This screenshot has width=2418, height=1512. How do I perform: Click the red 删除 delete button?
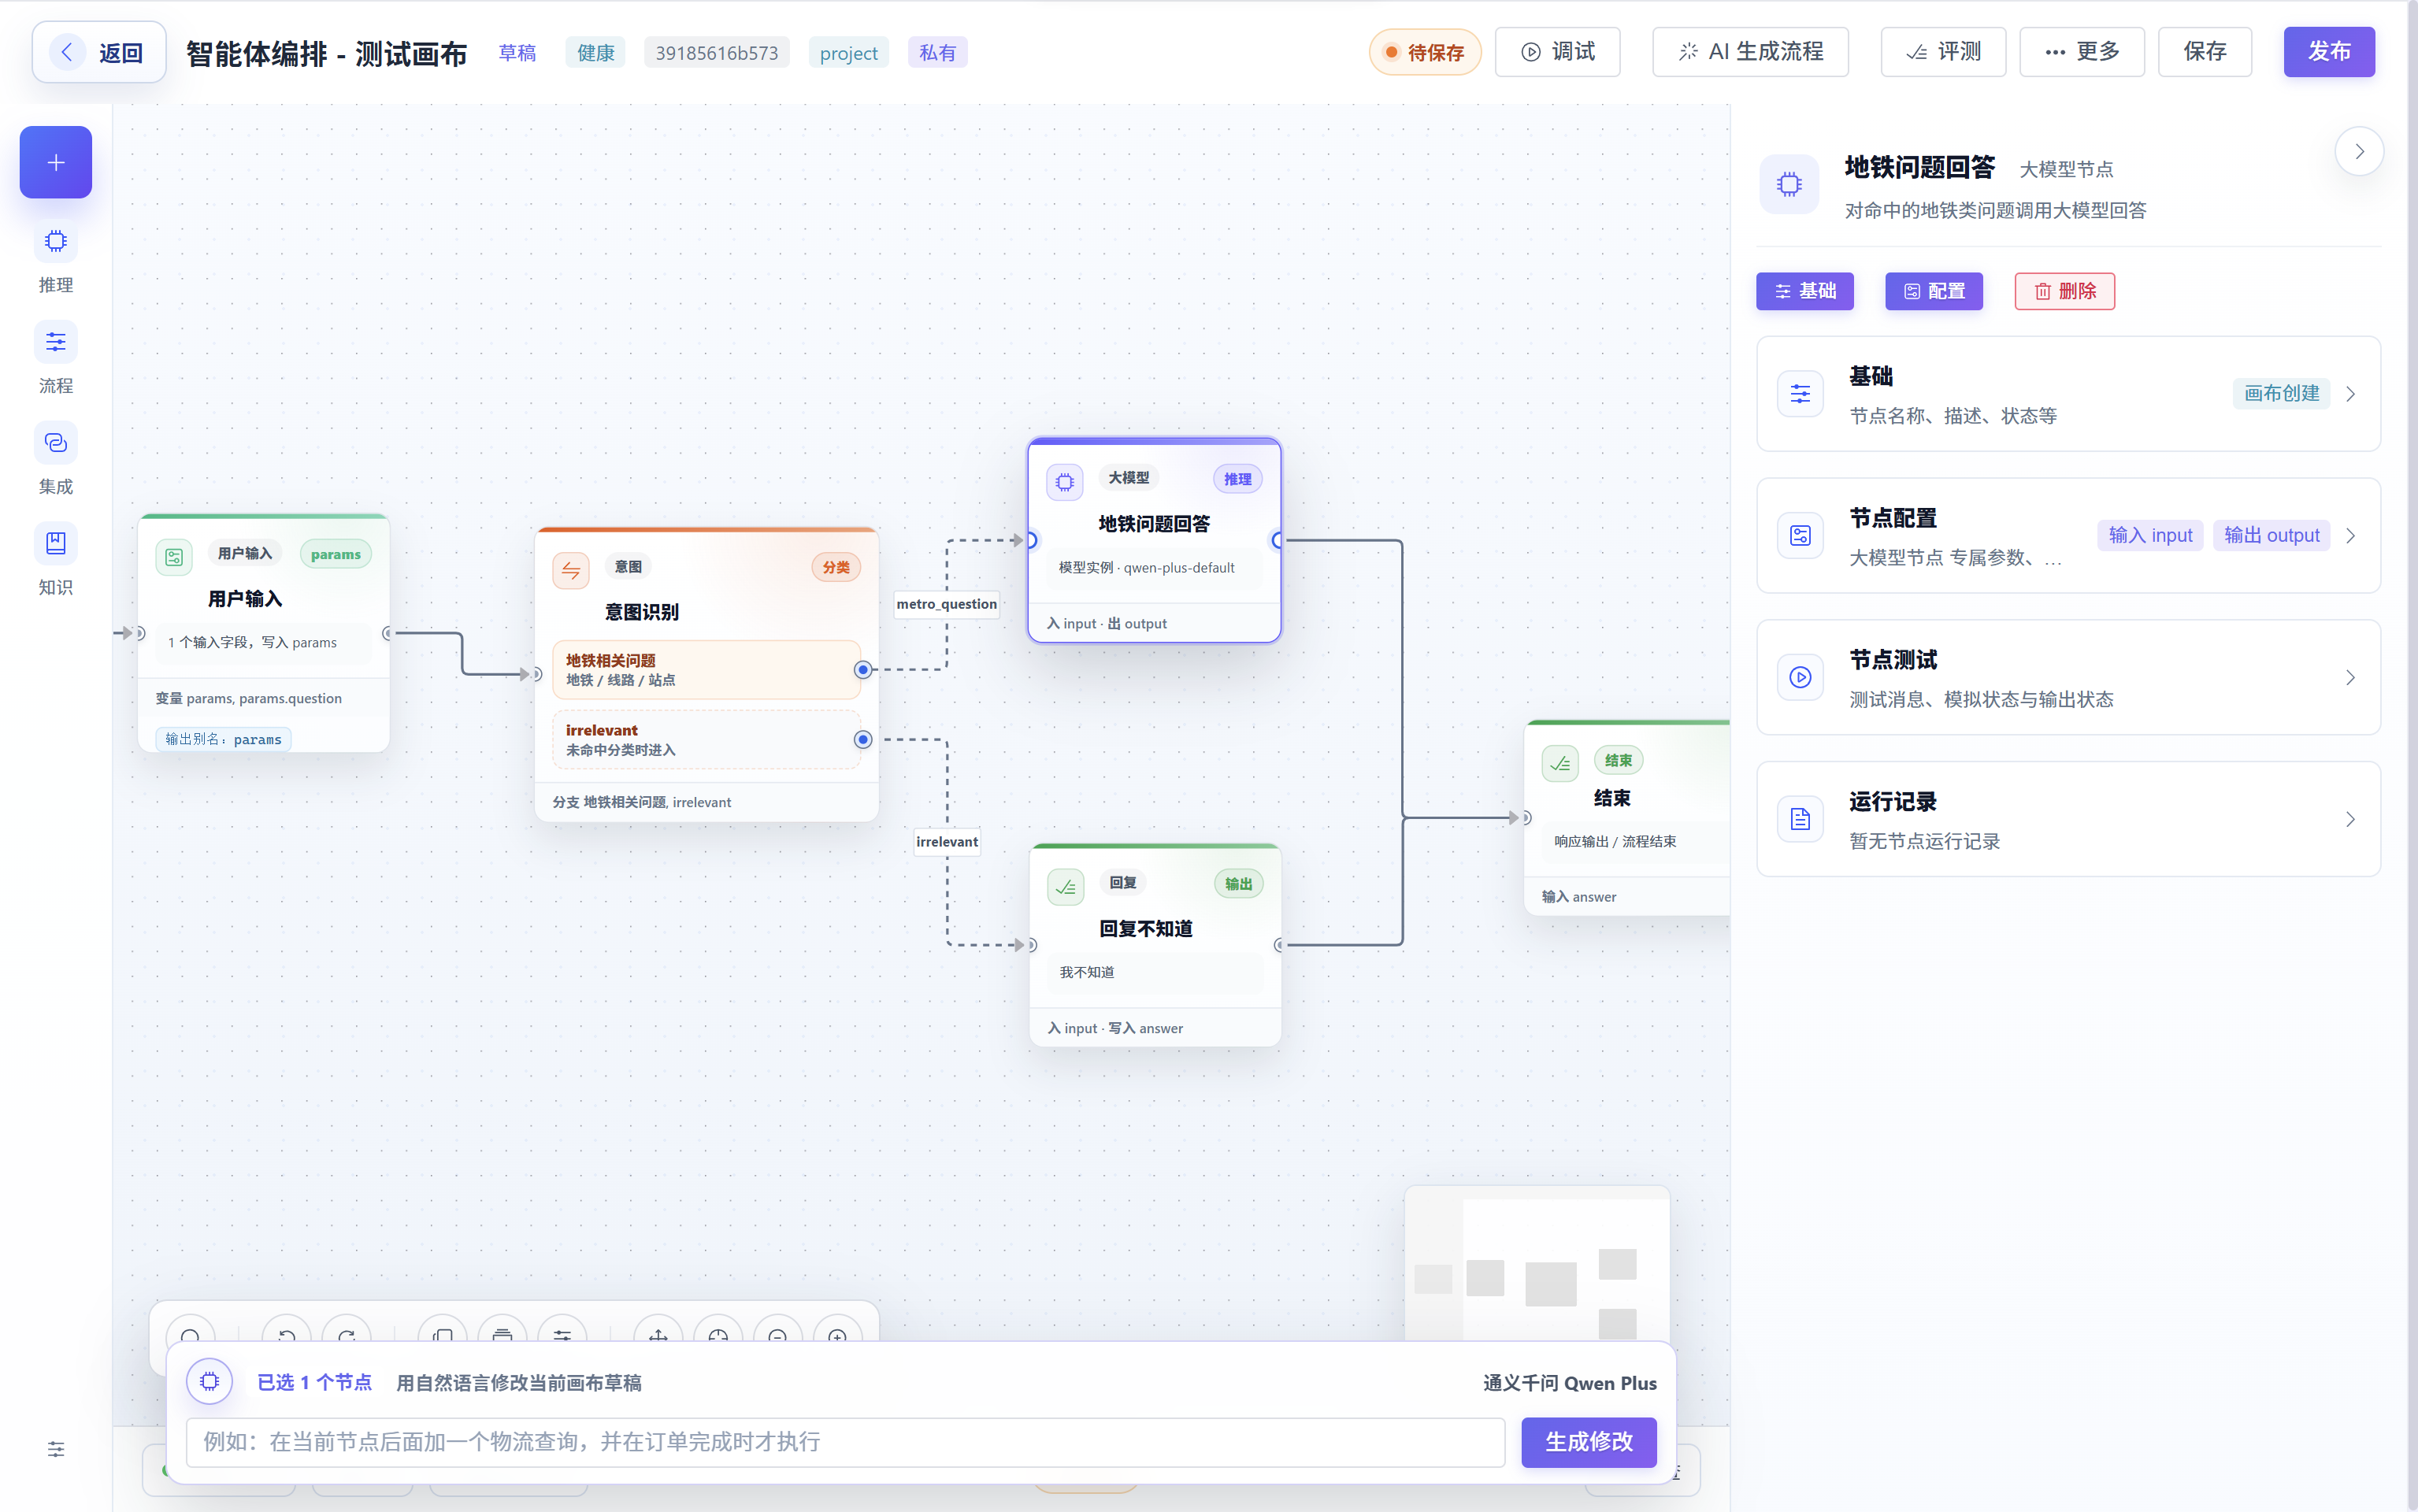(2065, 291)
